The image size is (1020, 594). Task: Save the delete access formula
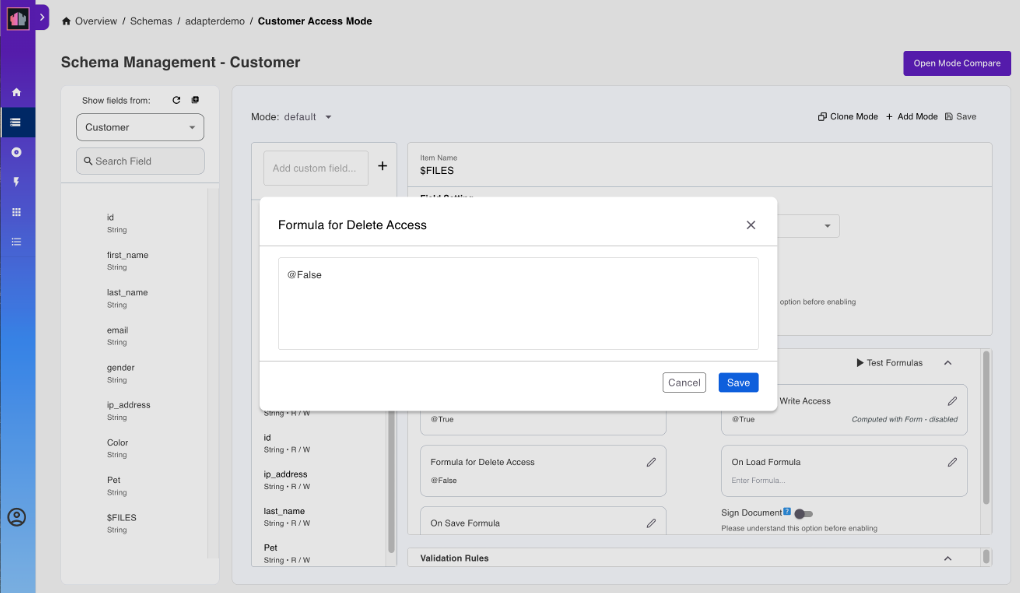738,383
